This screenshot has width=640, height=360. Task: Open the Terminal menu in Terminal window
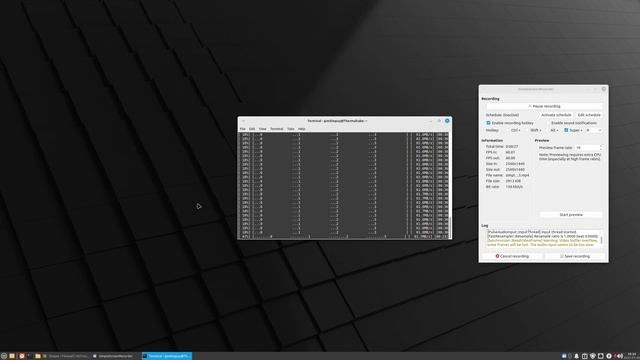(276, 129)
